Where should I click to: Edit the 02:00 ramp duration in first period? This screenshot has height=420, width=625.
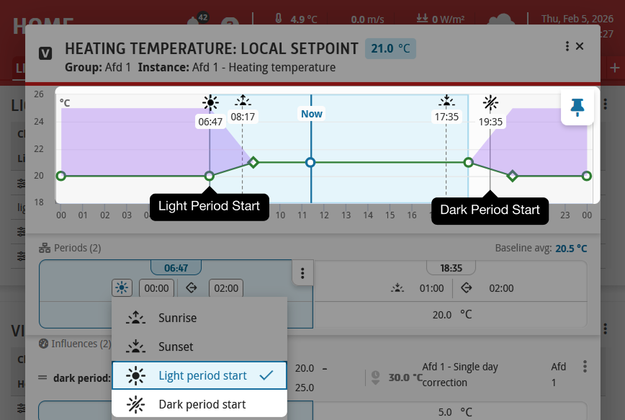point(226,288)
